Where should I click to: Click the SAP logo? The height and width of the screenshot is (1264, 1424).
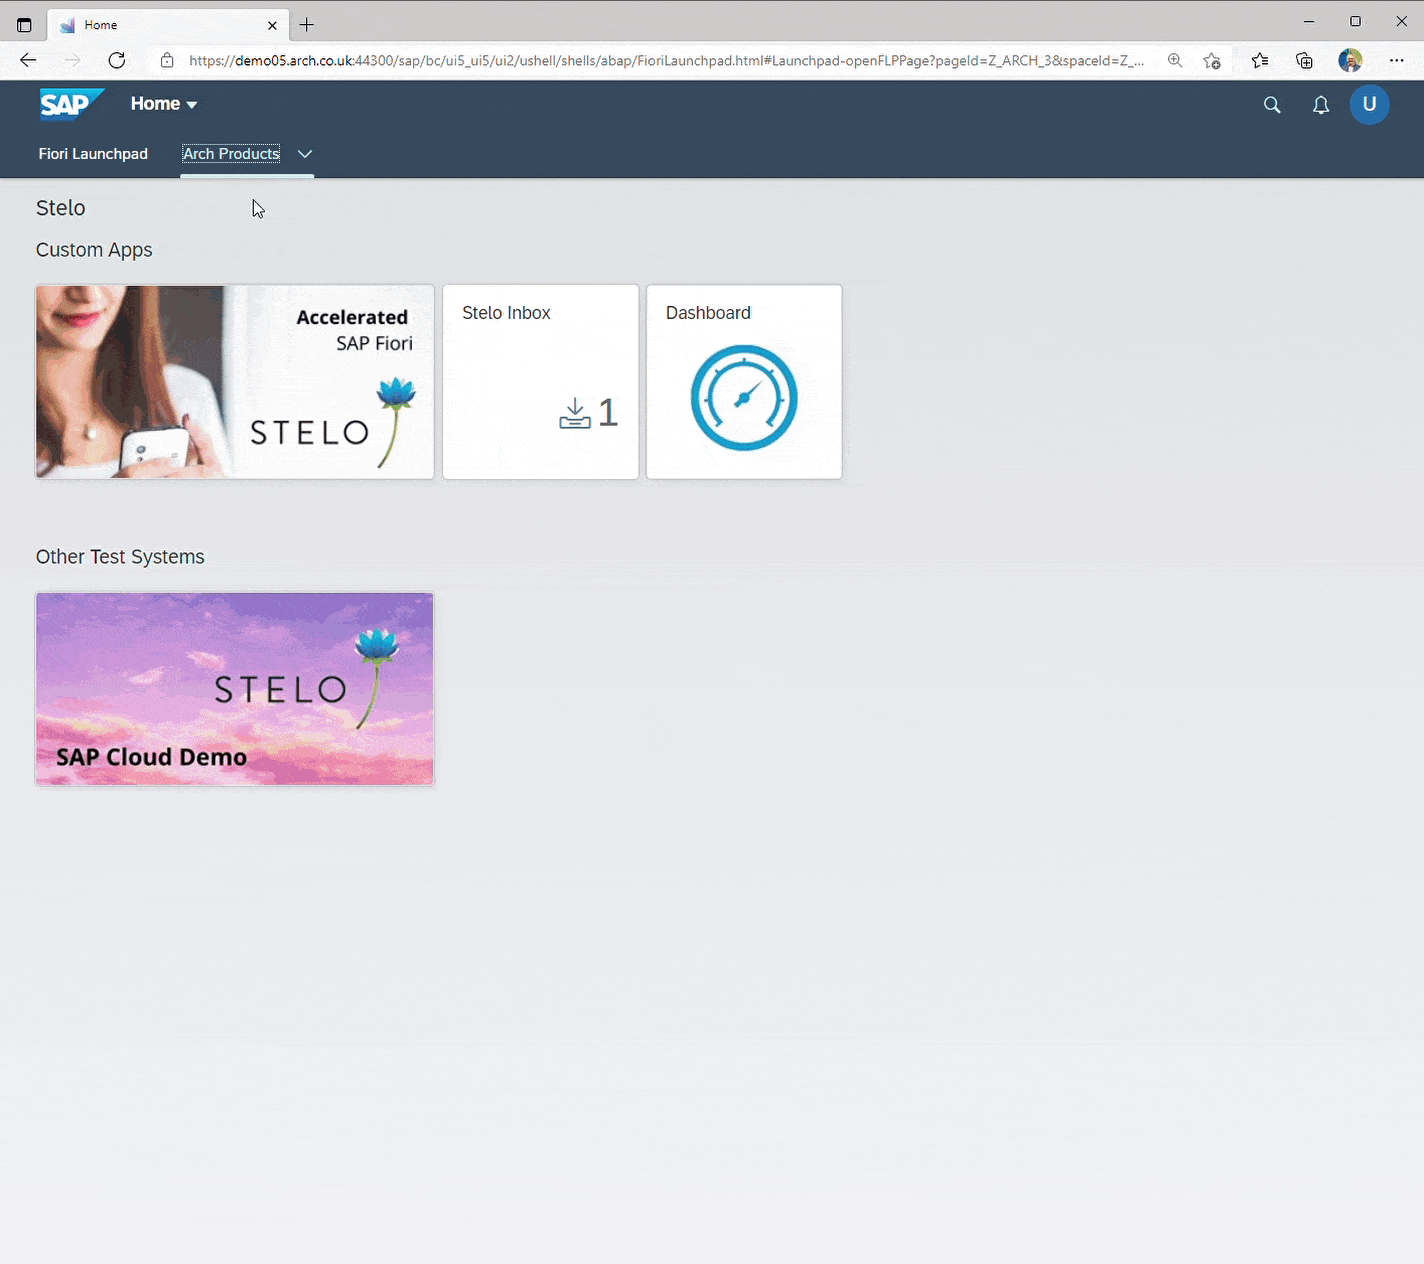(x=72, y=104)
